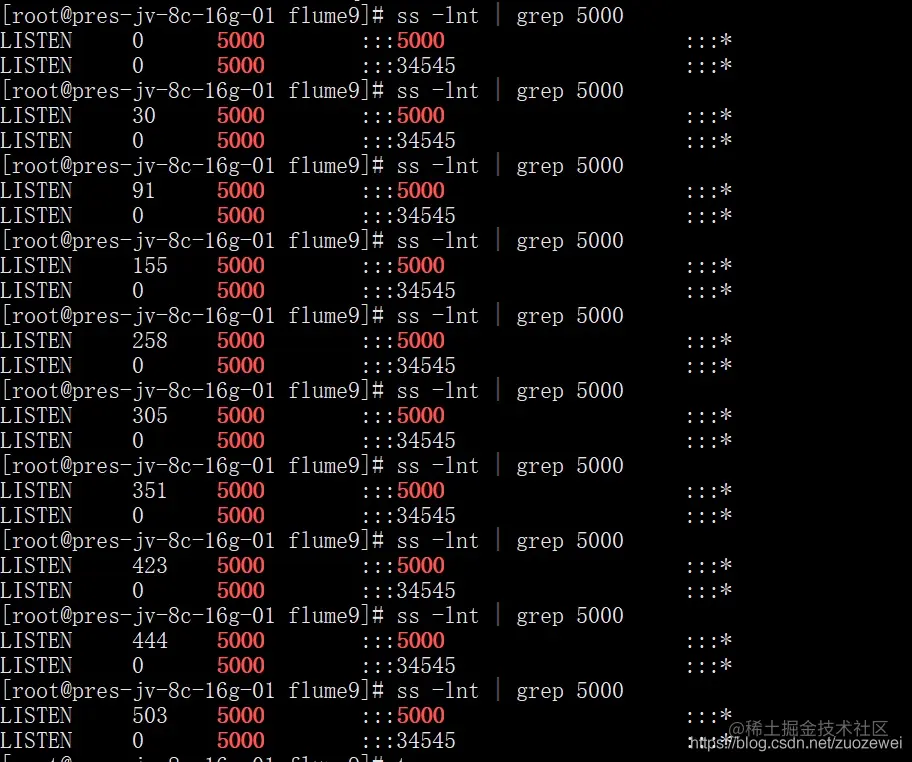The image size is (912, 762).
Task: Click the Recv-Q value 91
Action: (x=144, y=190)
